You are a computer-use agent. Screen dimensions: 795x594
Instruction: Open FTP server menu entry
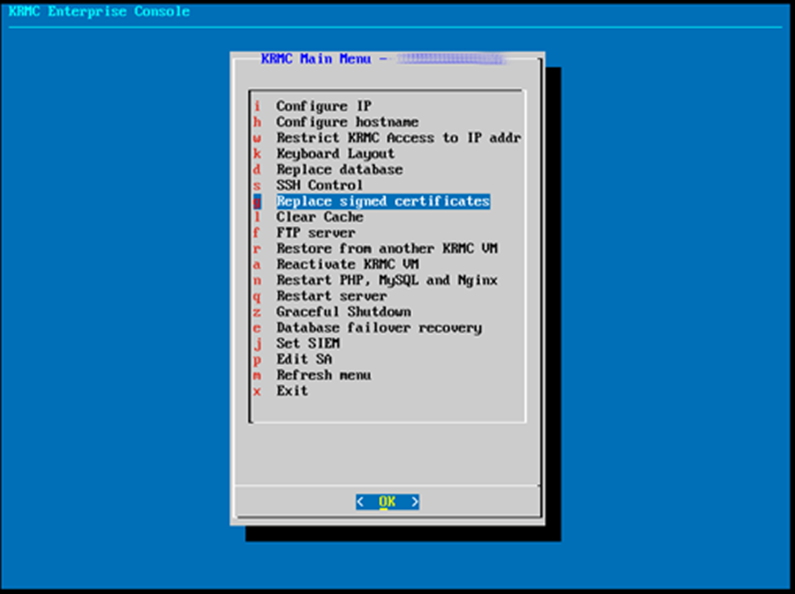pos(315,233)
